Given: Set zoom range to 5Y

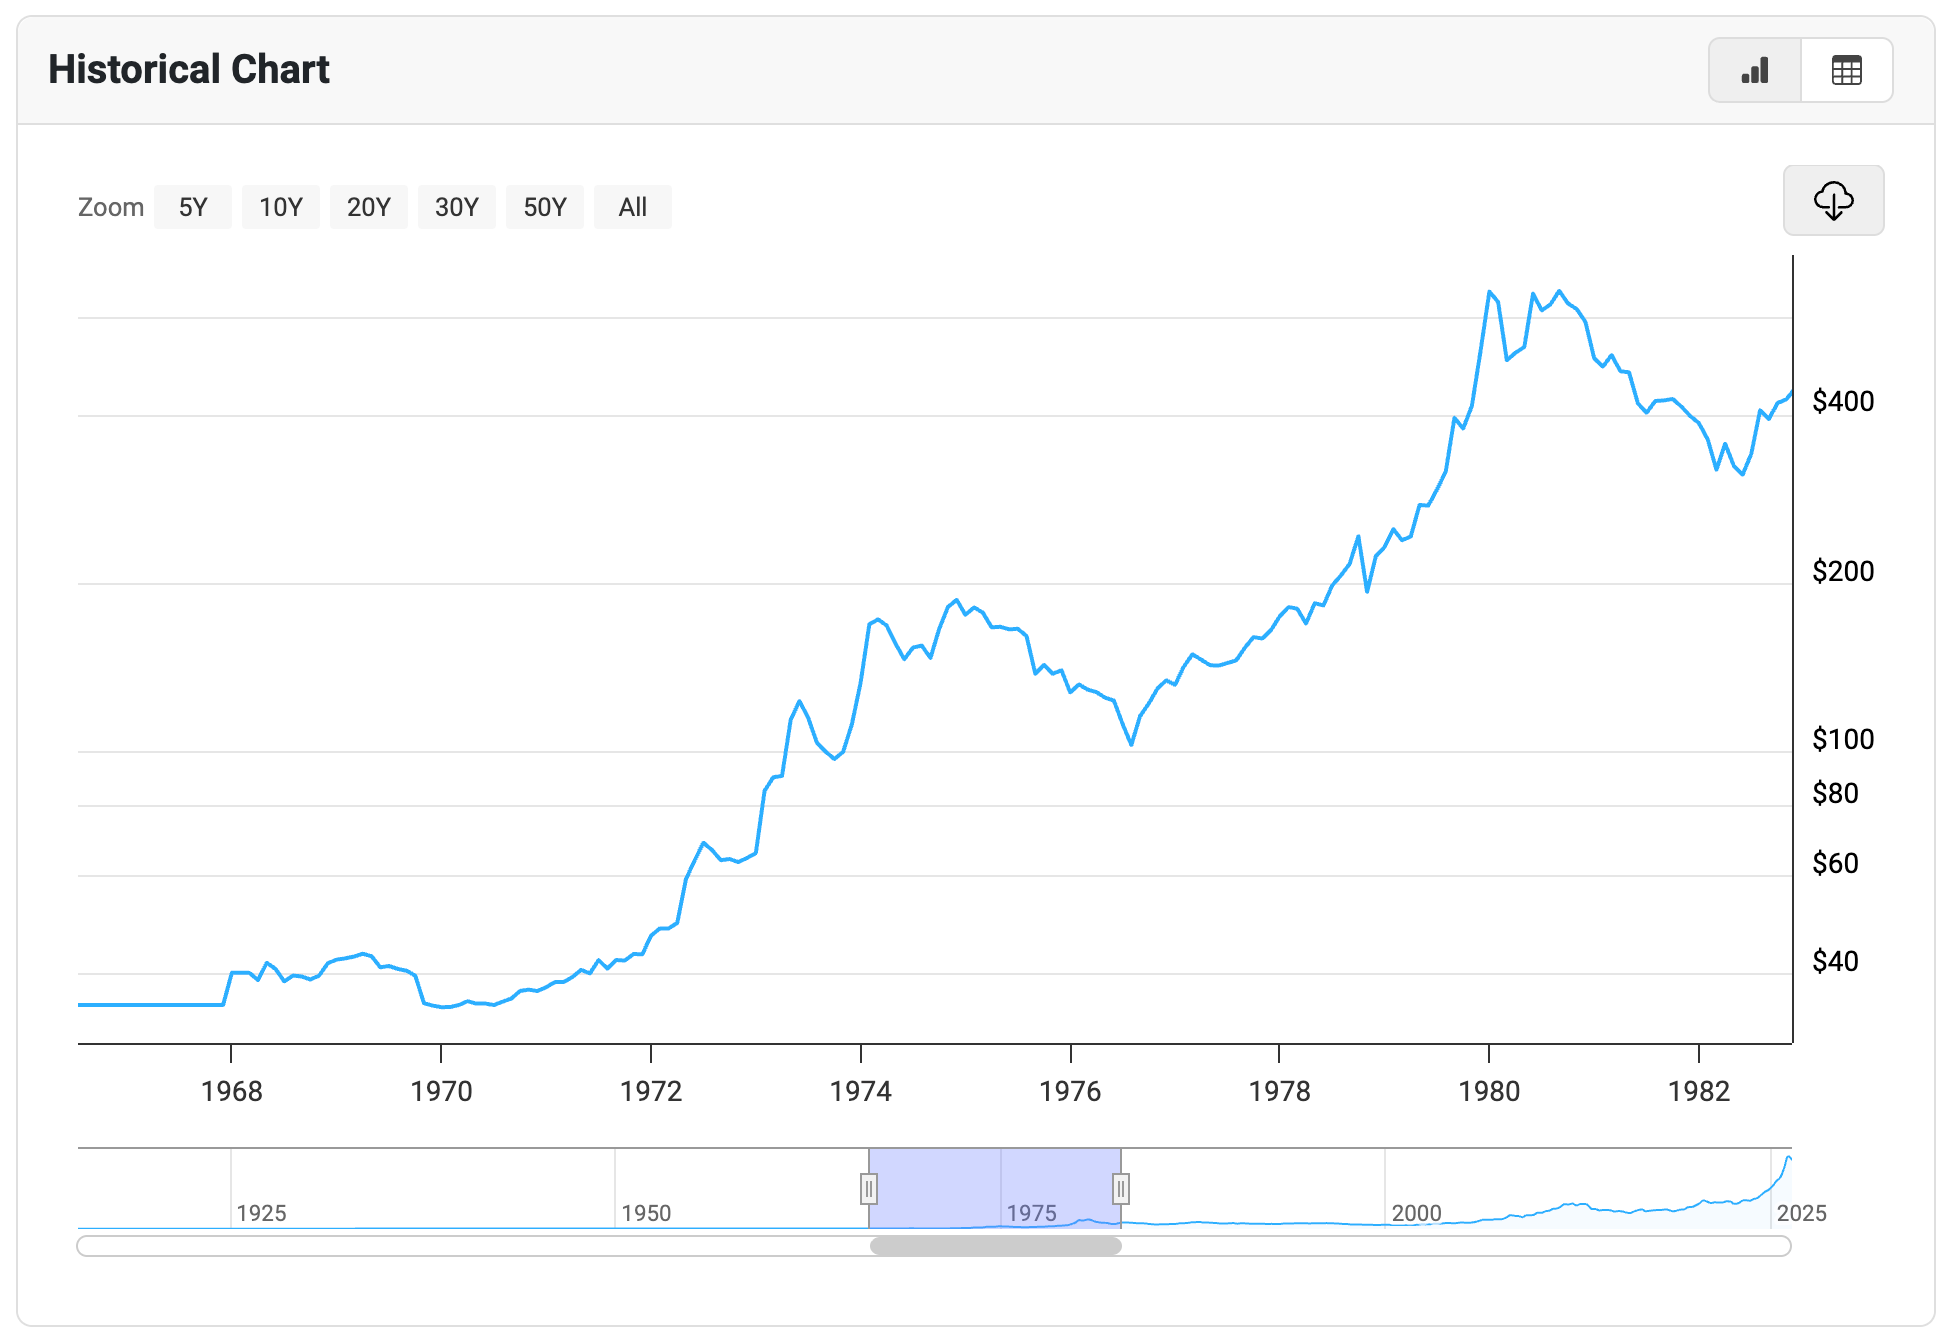Looking at the screenshot, I should [193, 207].
